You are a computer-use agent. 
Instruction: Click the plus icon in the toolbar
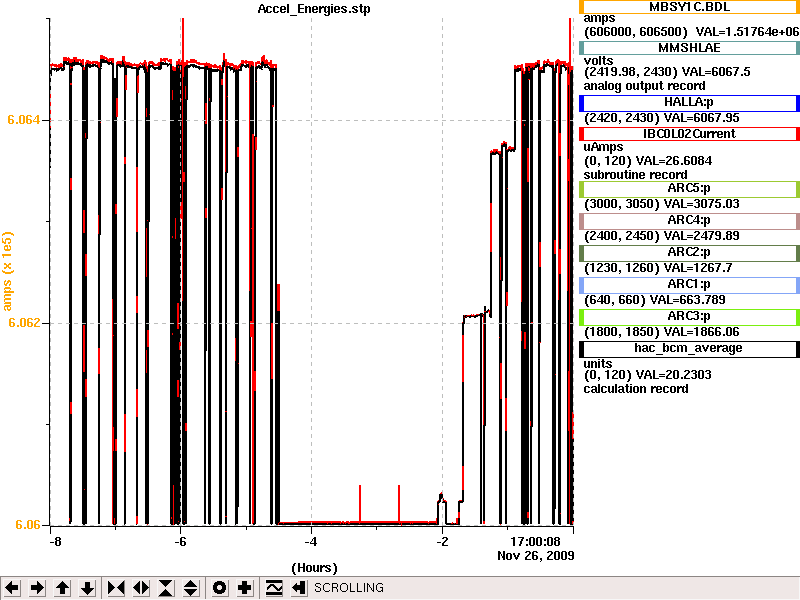pyautogui.click(x=245, y=588)
